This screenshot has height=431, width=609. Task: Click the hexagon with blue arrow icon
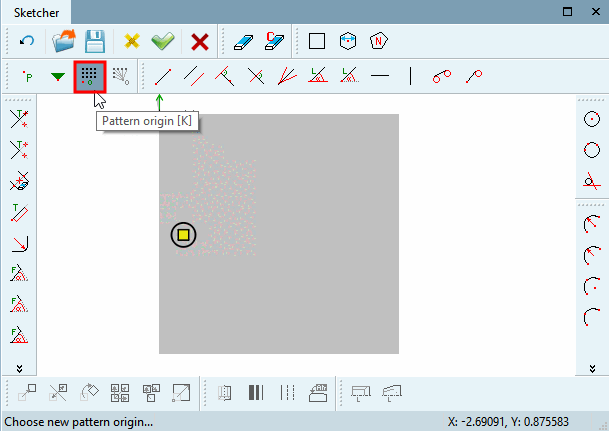(x=348, y=41)
